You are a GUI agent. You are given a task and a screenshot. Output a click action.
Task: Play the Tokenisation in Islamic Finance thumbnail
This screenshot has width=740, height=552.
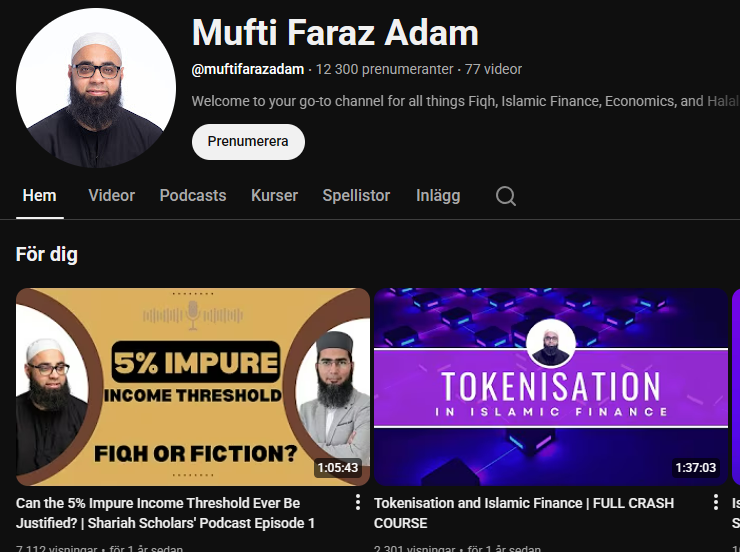pos(551,387)
